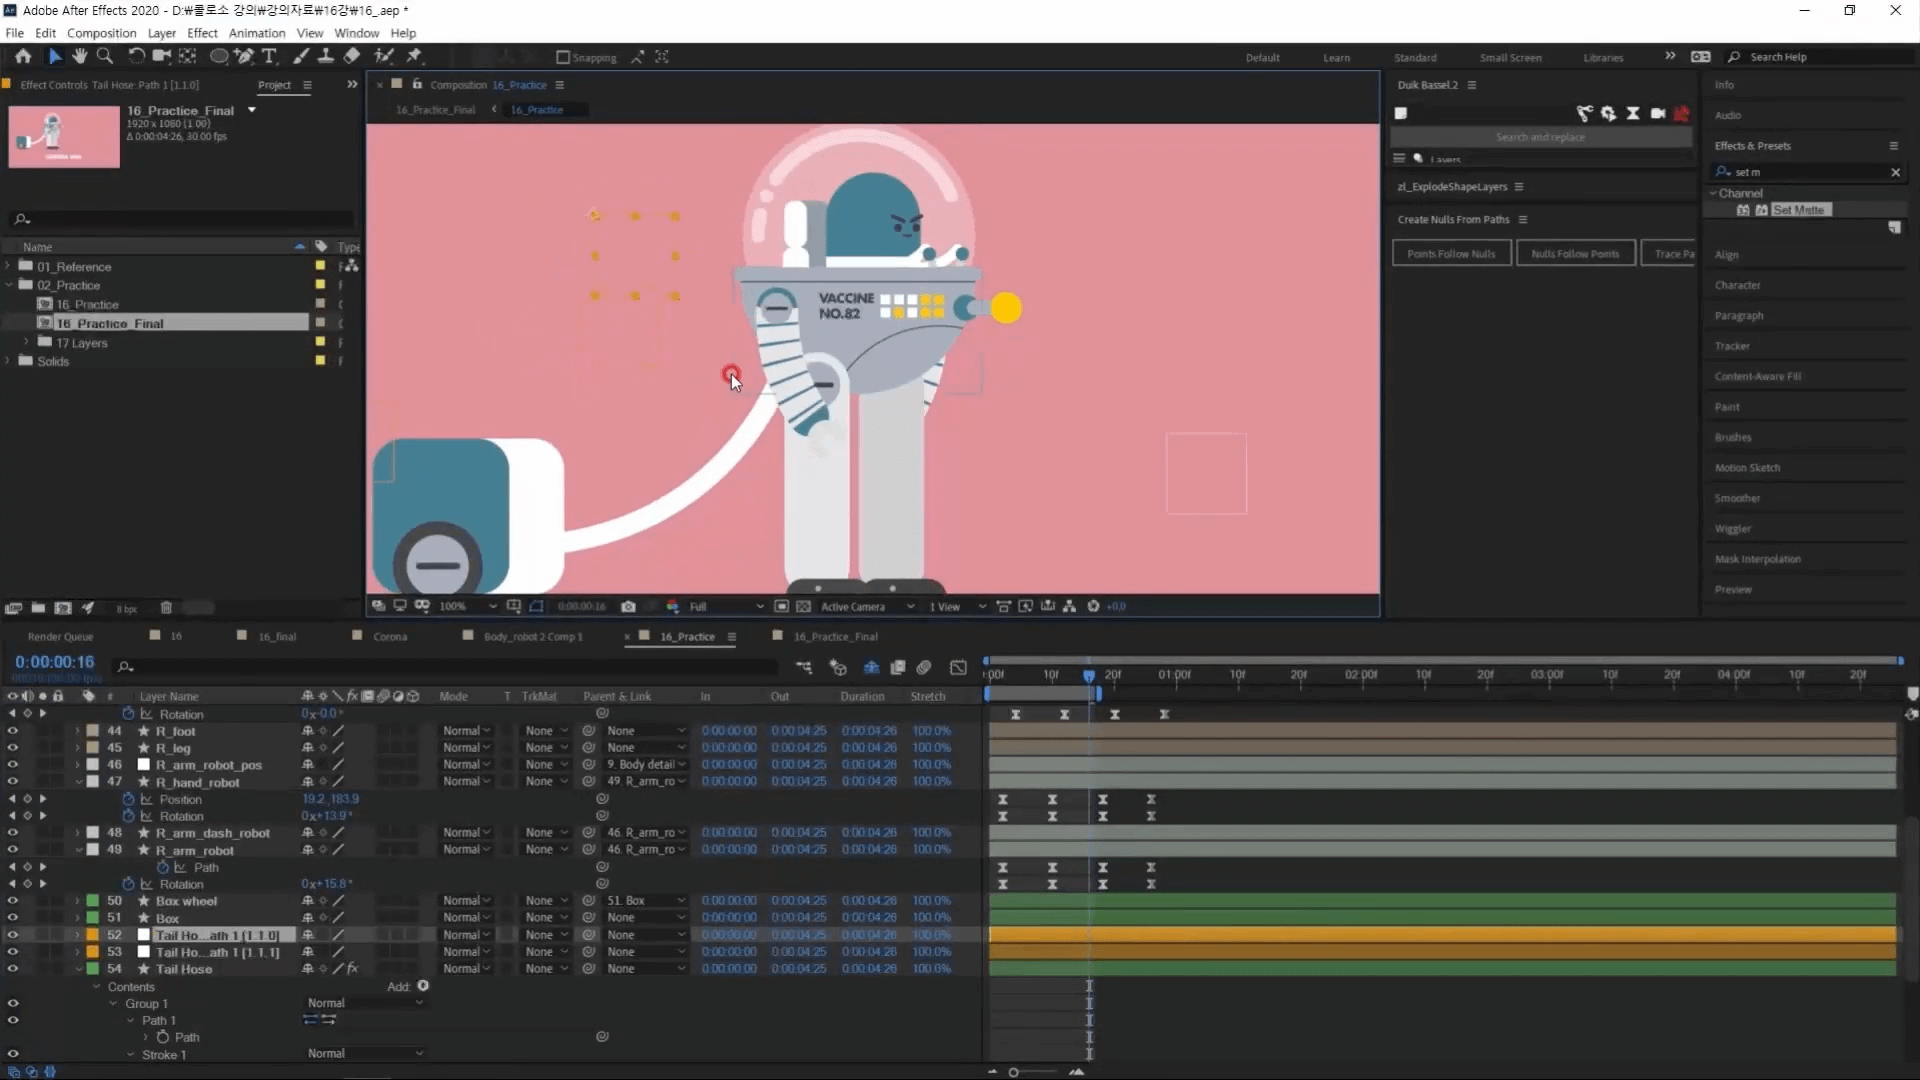Select the Type tool
Viewport: 1920px width, 1080px height.
(269, 56)
